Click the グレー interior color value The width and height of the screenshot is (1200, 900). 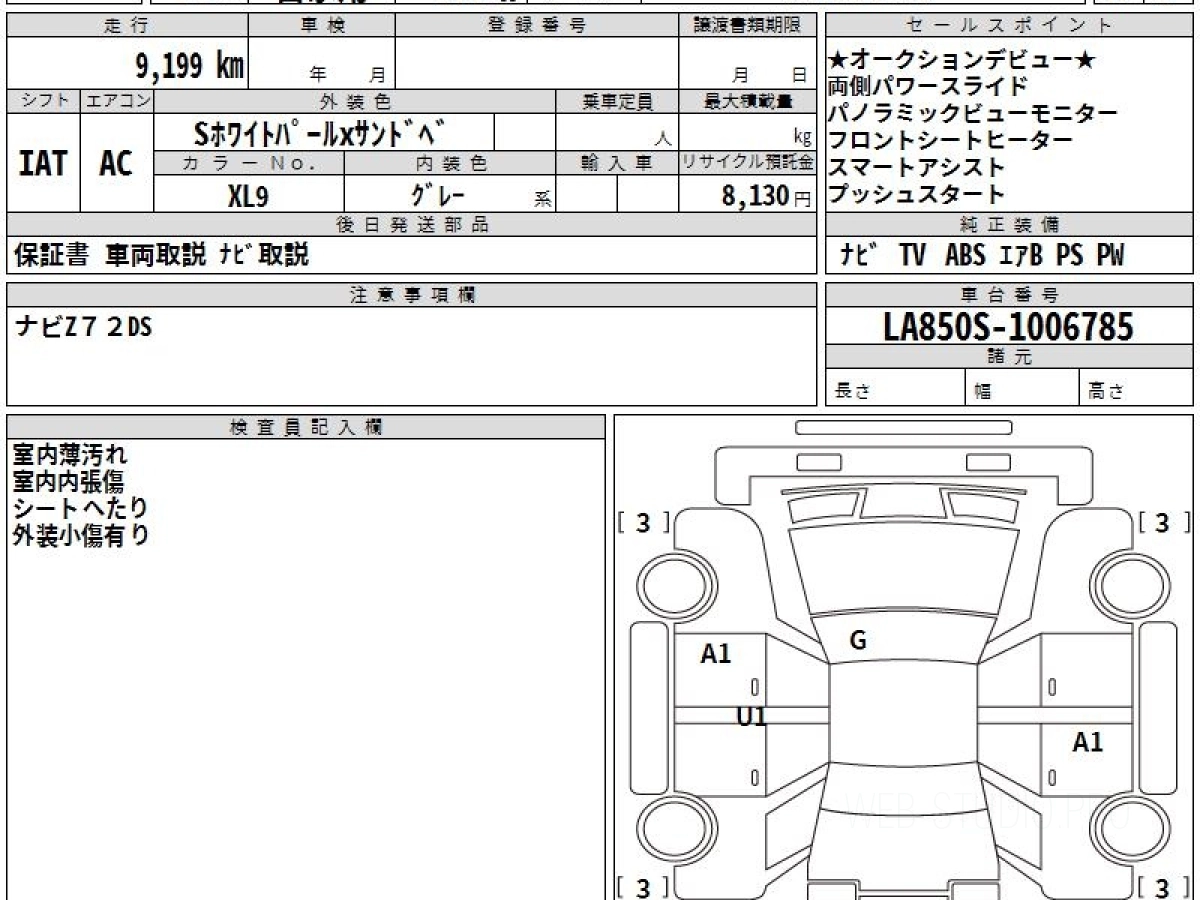(438, 194)
